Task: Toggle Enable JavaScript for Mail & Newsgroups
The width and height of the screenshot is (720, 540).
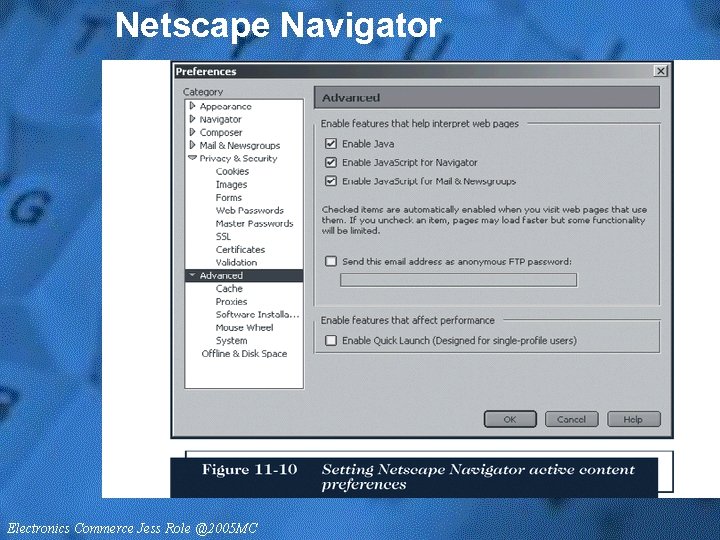Action: (331, 181)
